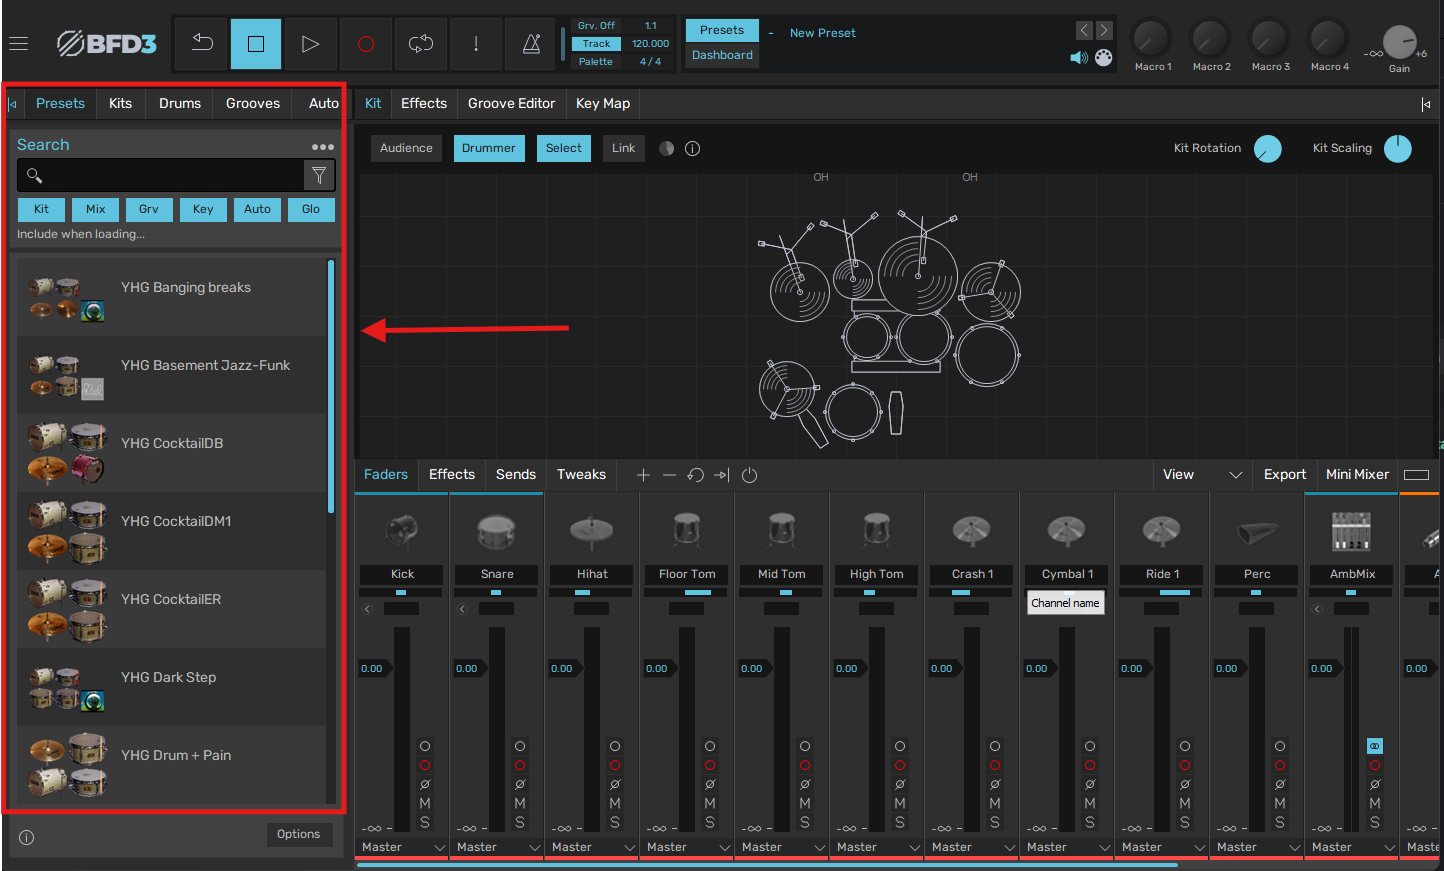Start playback with the play button

310,43
